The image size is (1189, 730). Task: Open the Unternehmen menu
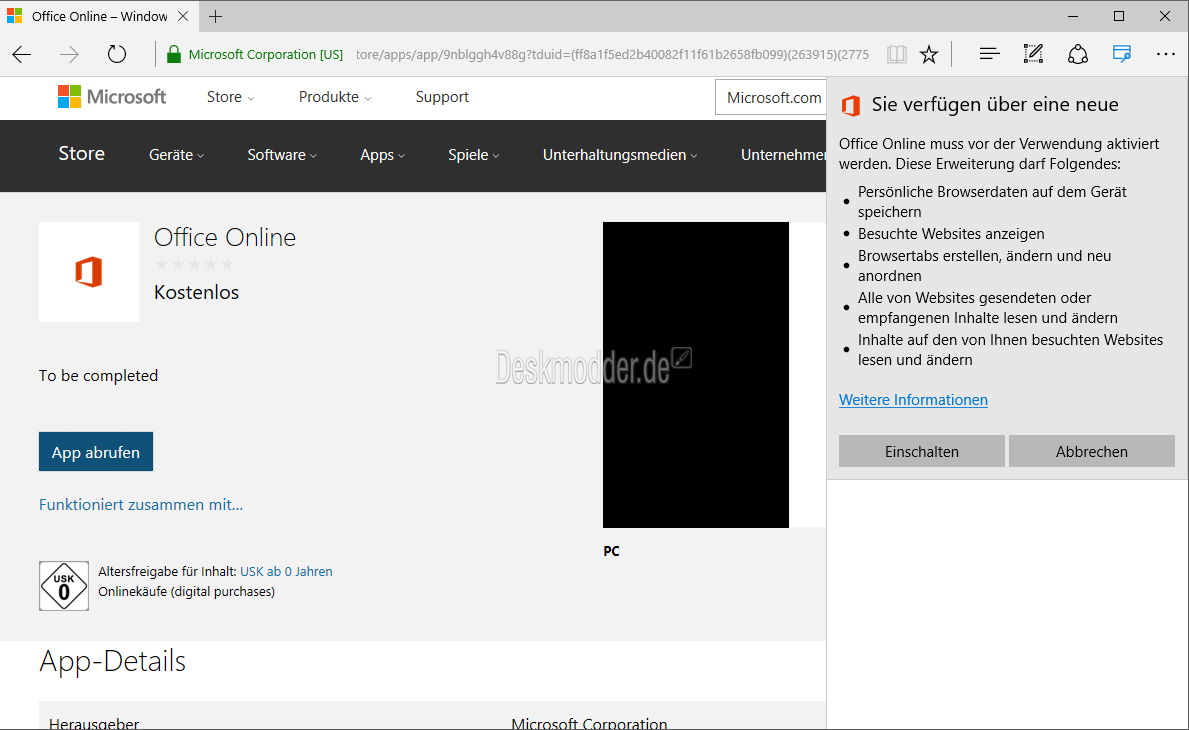(x=783, y=155)
